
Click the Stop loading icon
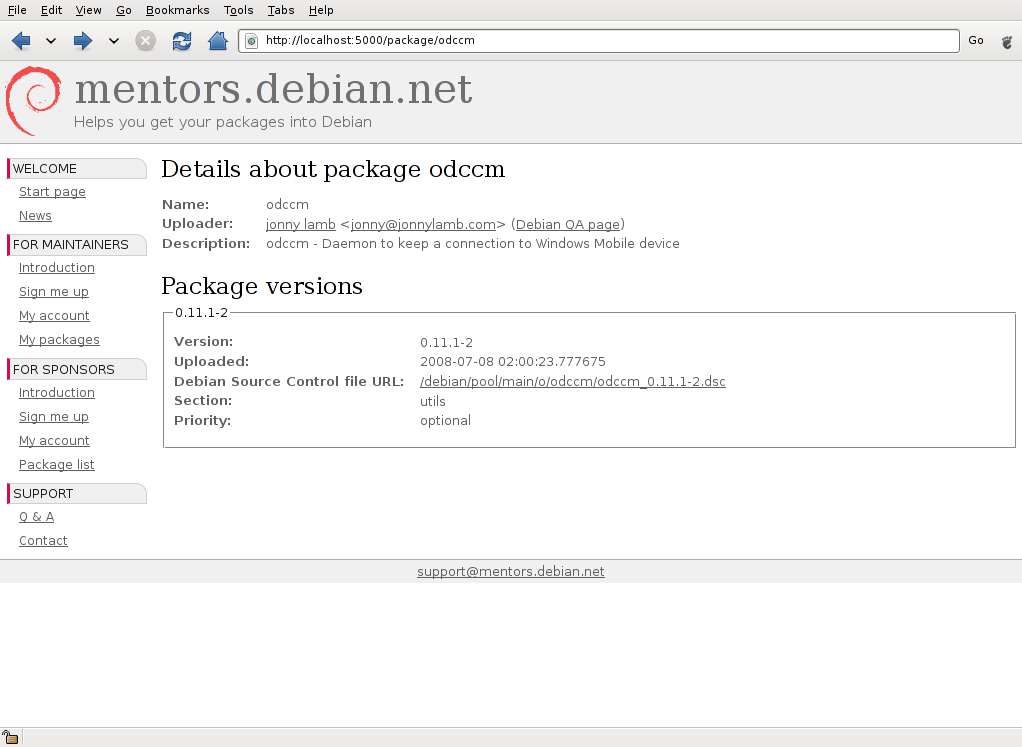[145, 41]
